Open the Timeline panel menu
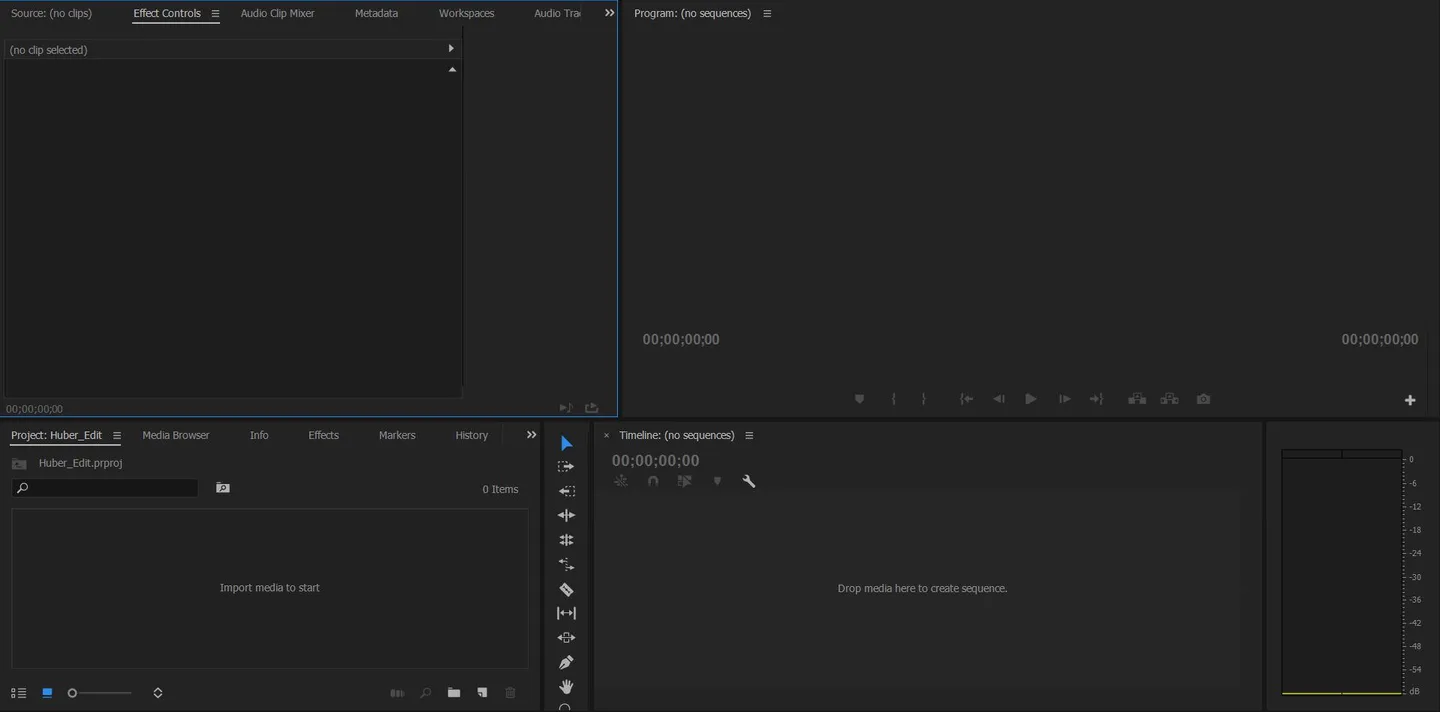 749,436
